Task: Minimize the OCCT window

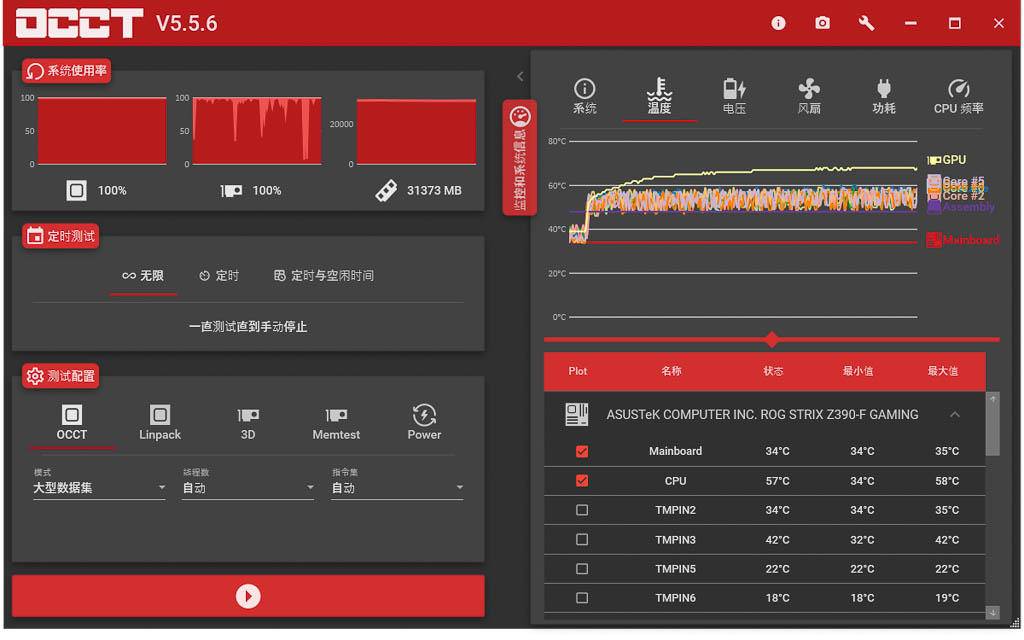Action: coord(910,24)
